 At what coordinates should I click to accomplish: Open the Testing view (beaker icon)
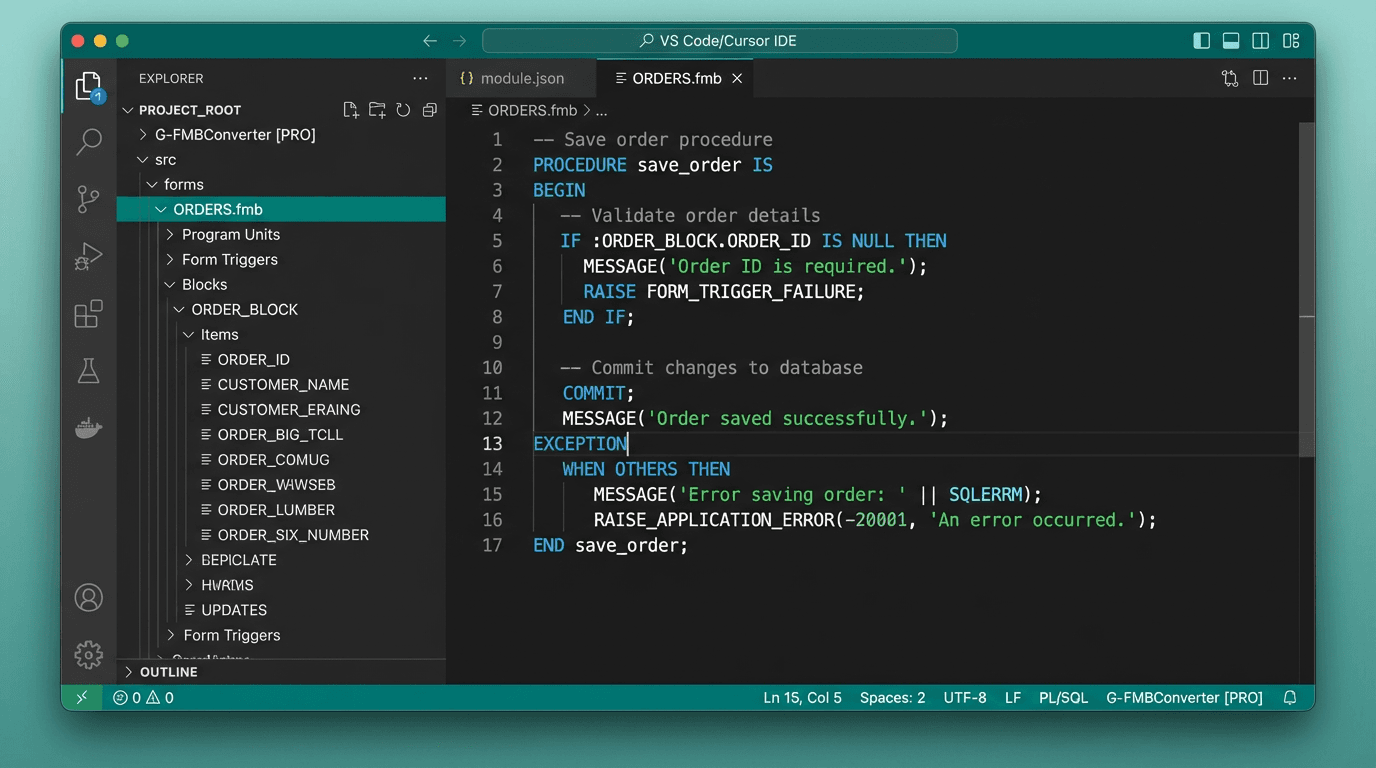pos(89,371)
